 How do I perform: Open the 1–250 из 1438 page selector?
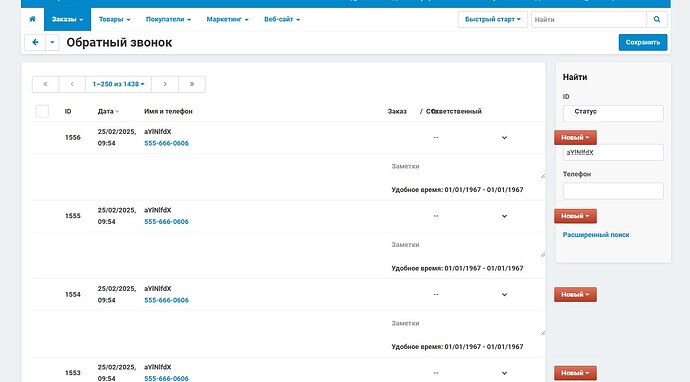click(x=118, y=84)
